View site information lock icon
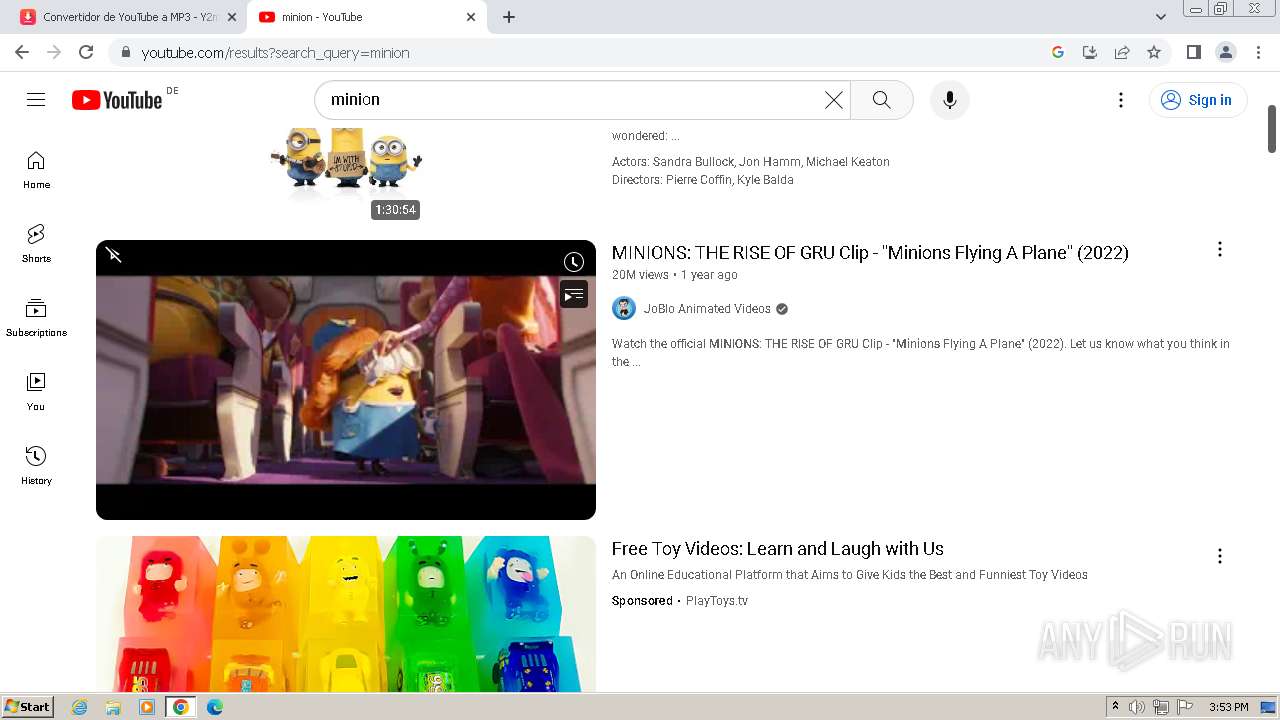The width and height of the screenshot is (1280, 720). (x=125, y=52)
